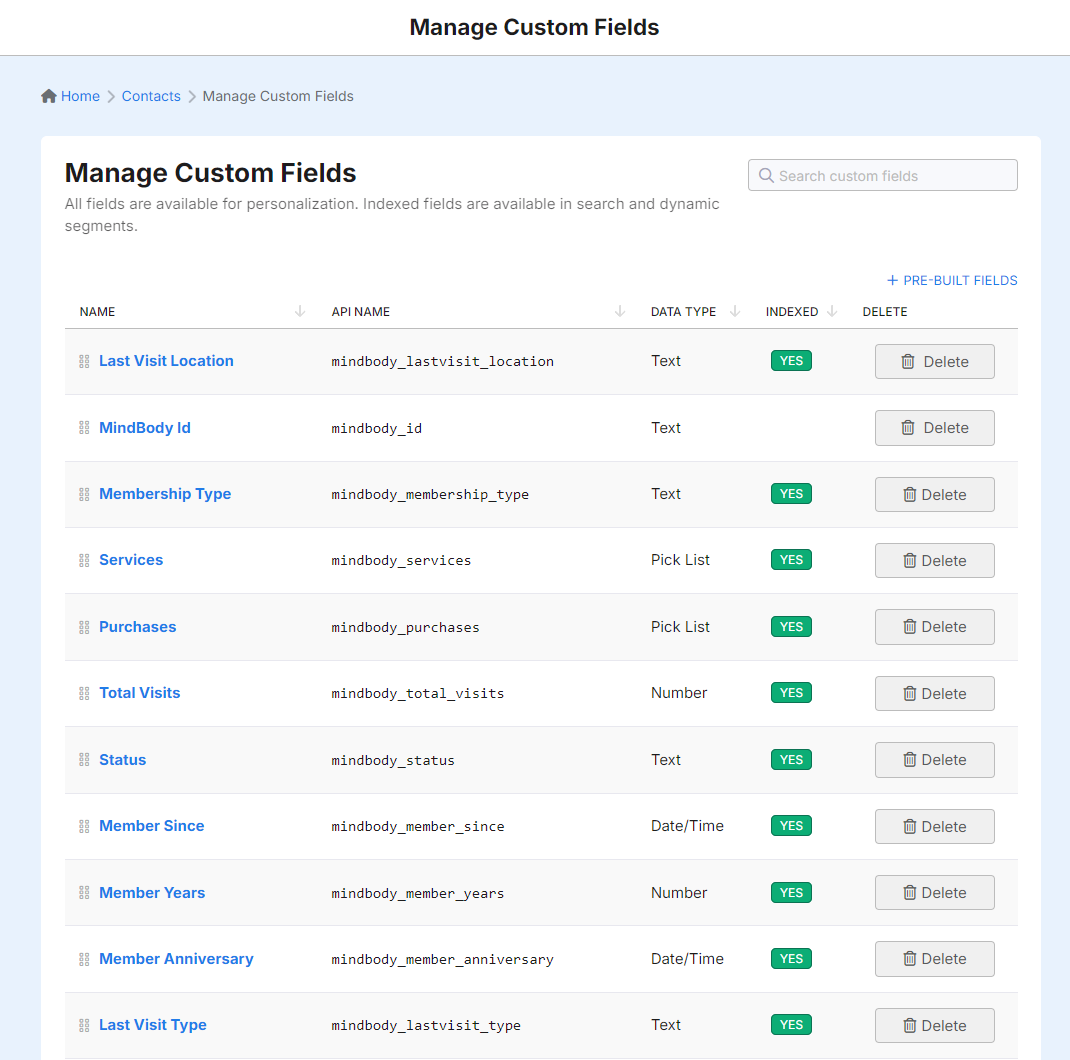Click drag handle for Status row

pos(84,760)
